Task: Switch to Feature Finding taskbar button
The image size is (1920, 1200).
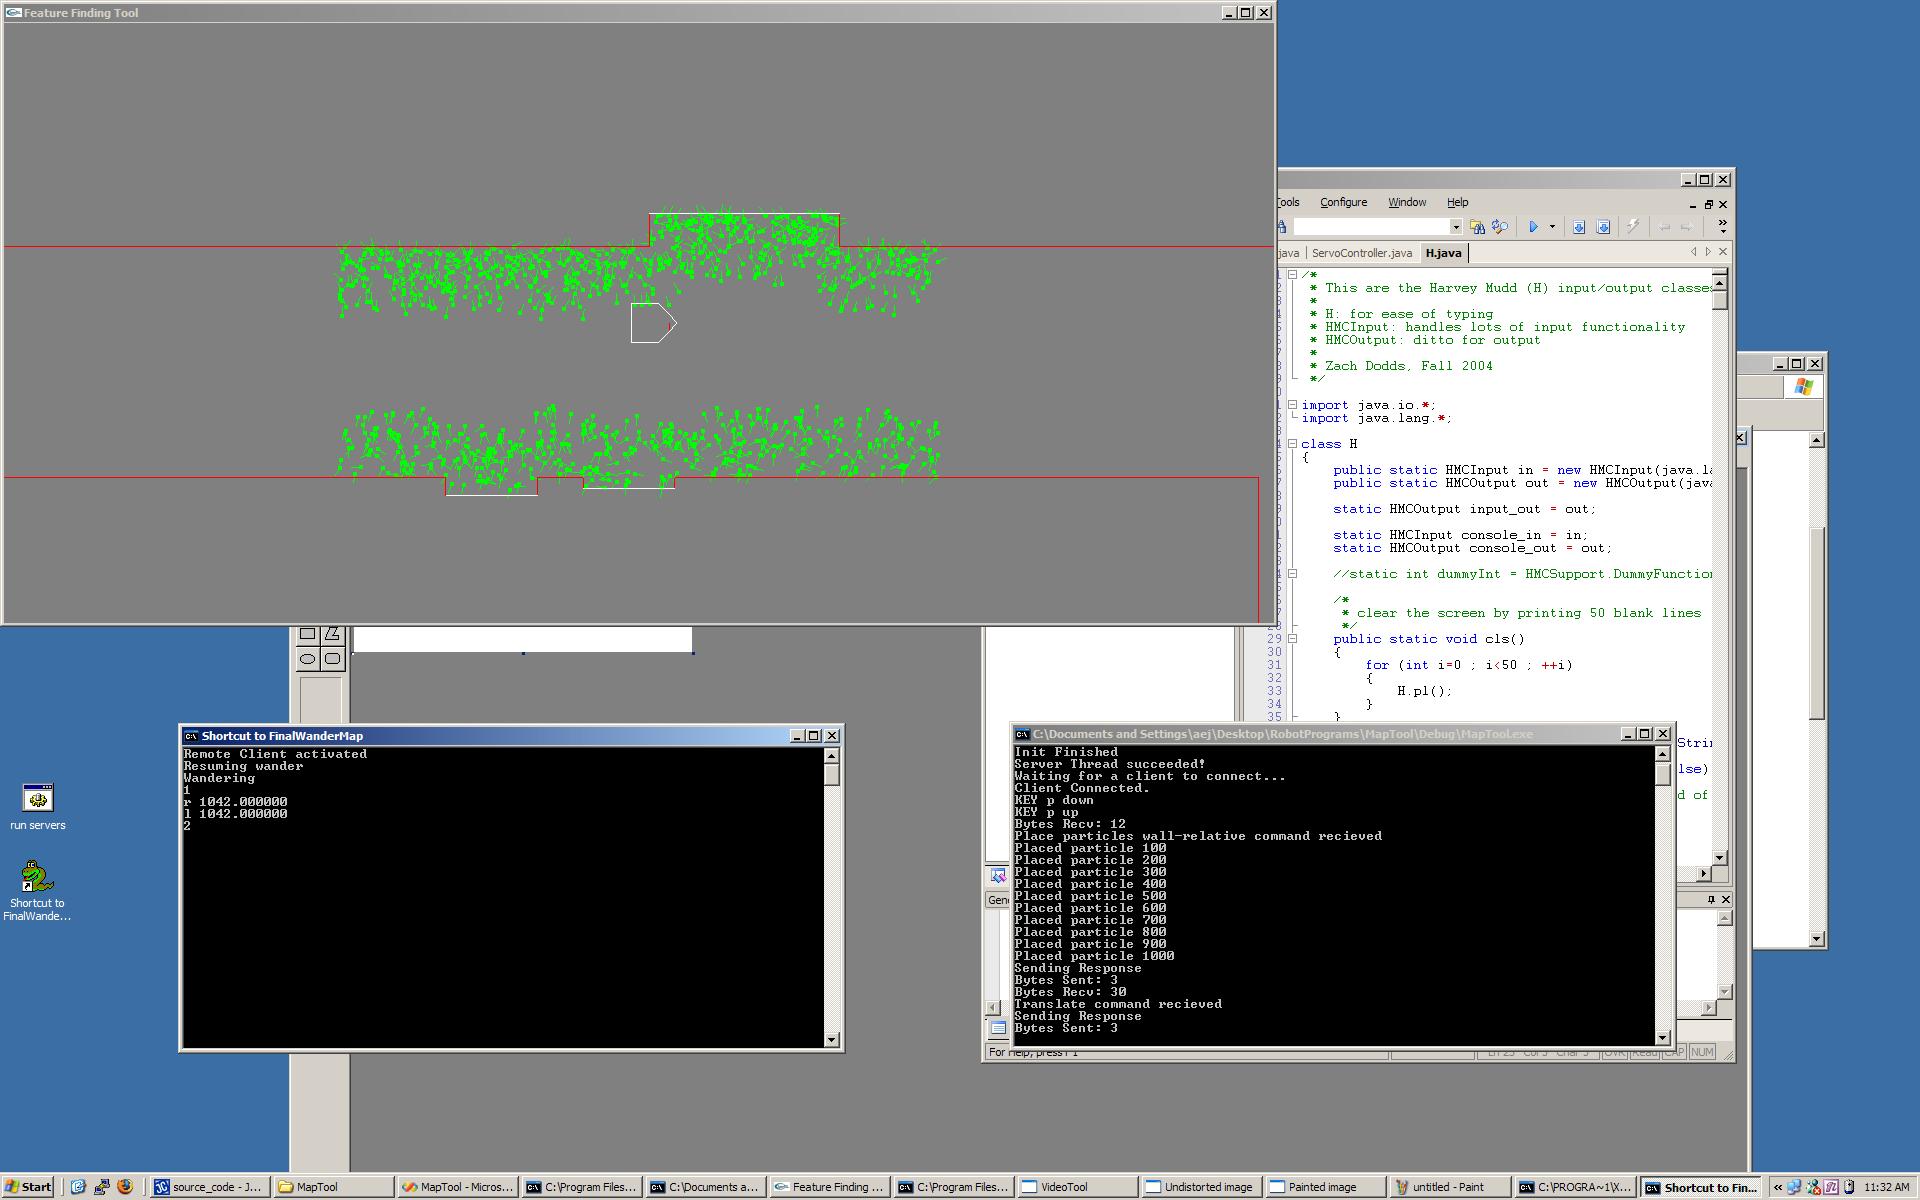Action: (829, 1187)
